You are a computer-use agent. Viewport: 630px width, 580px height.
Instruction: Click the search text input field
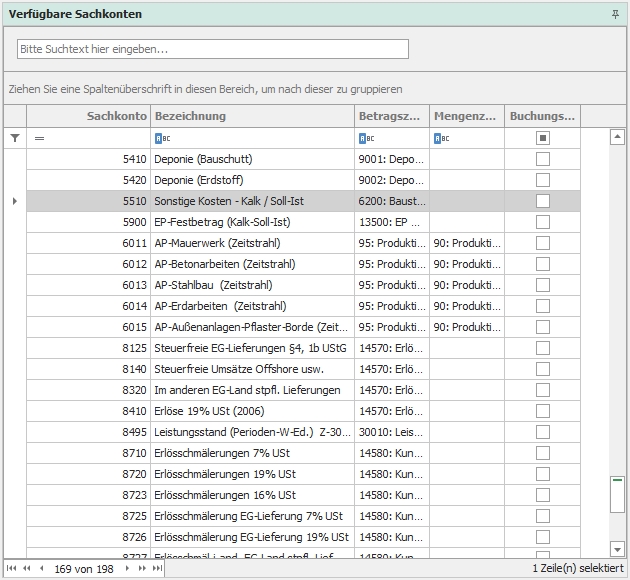(212, 49)
